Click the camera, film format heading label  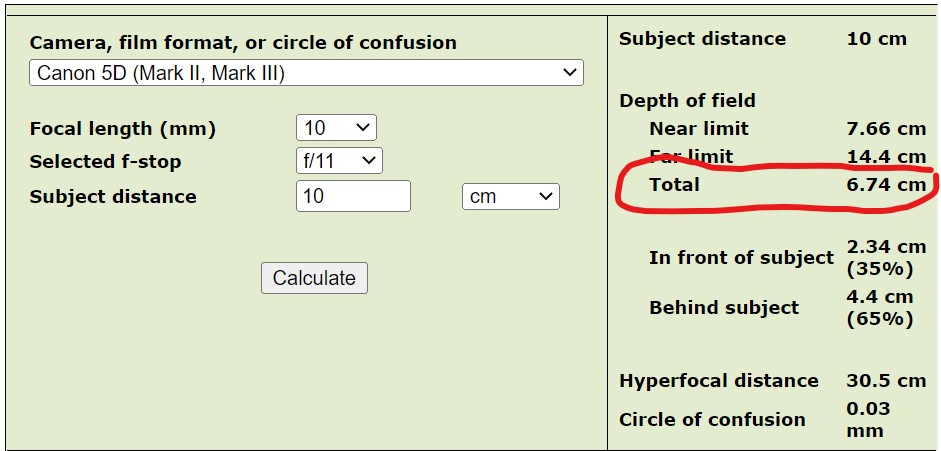[x=243, y=43]
